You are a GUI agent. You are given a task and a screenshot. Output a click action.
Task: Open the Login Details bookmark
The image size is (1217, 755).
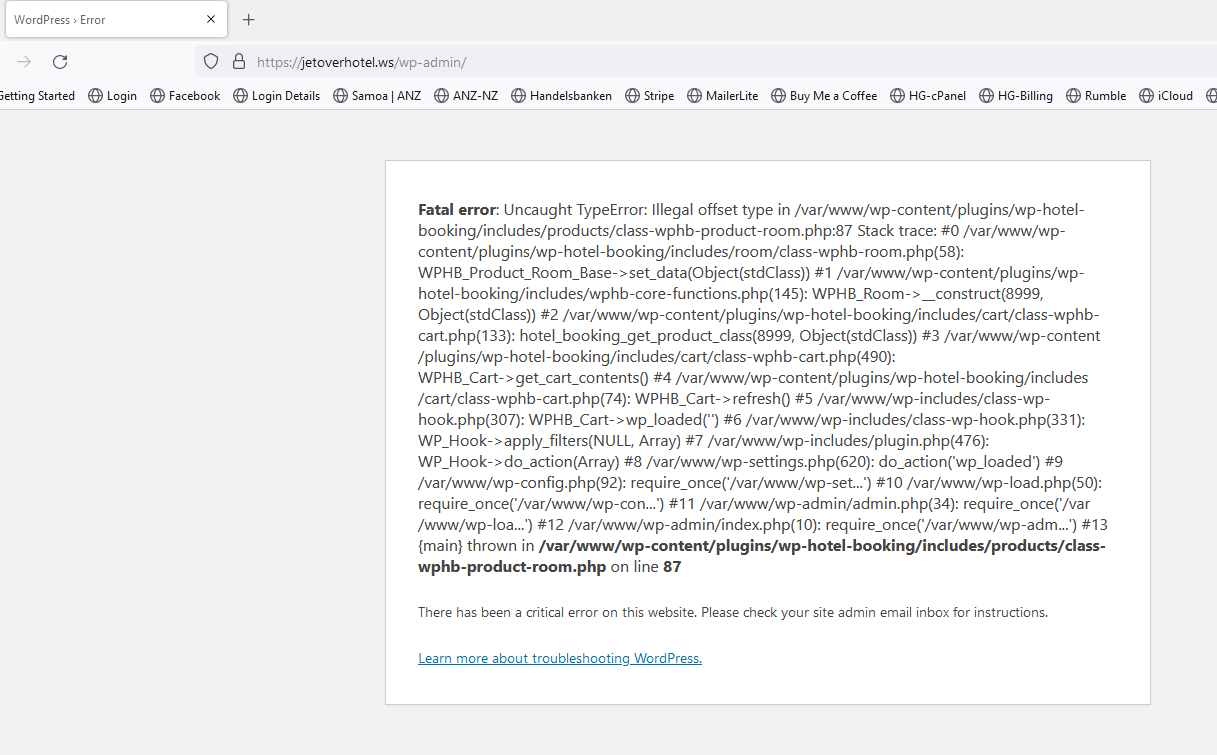[x=277, y=96]
